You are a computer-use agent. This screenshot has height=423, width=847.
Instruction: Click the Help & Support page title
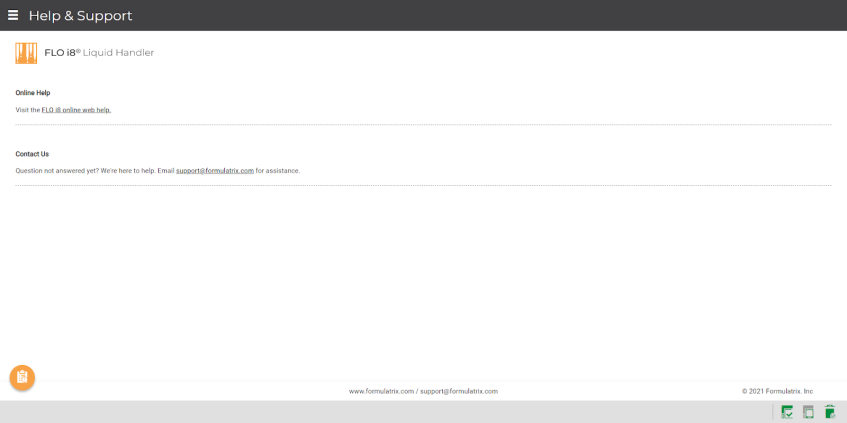point(80,16)
